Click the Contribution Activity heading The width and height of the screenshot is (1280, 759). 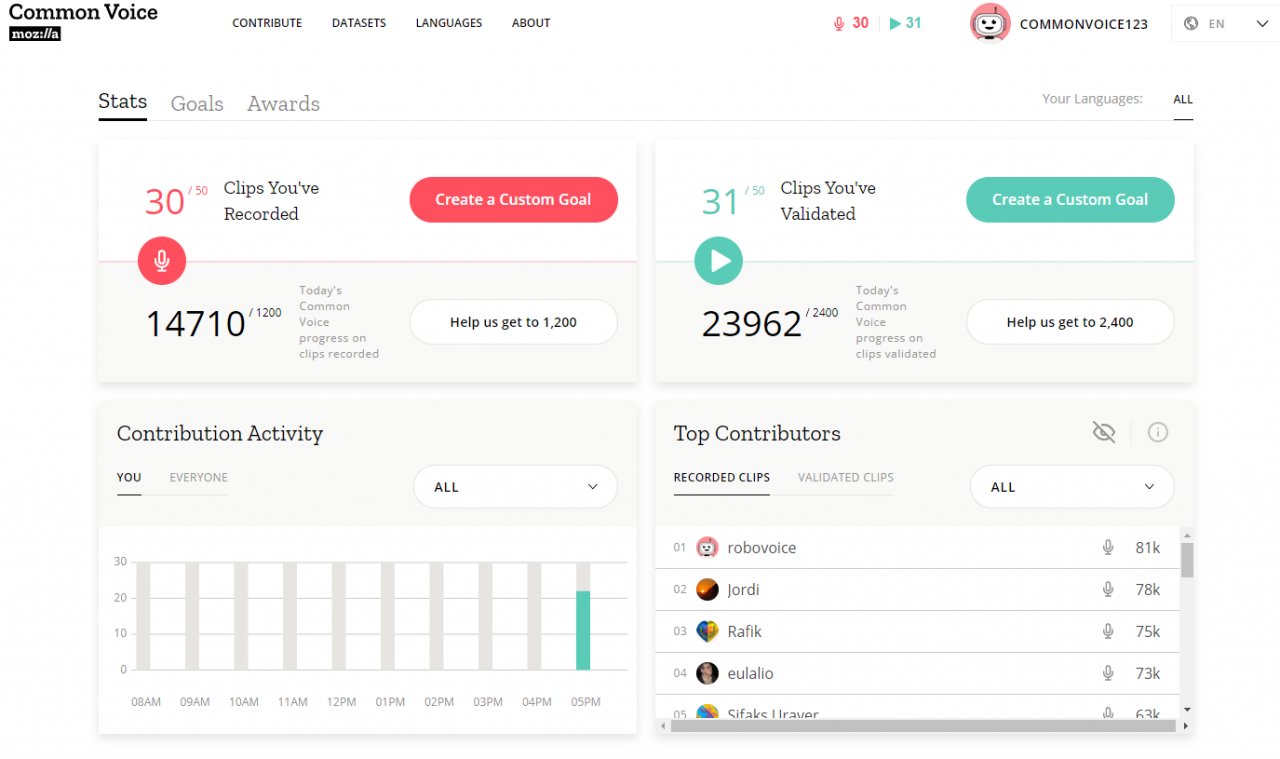220,433
